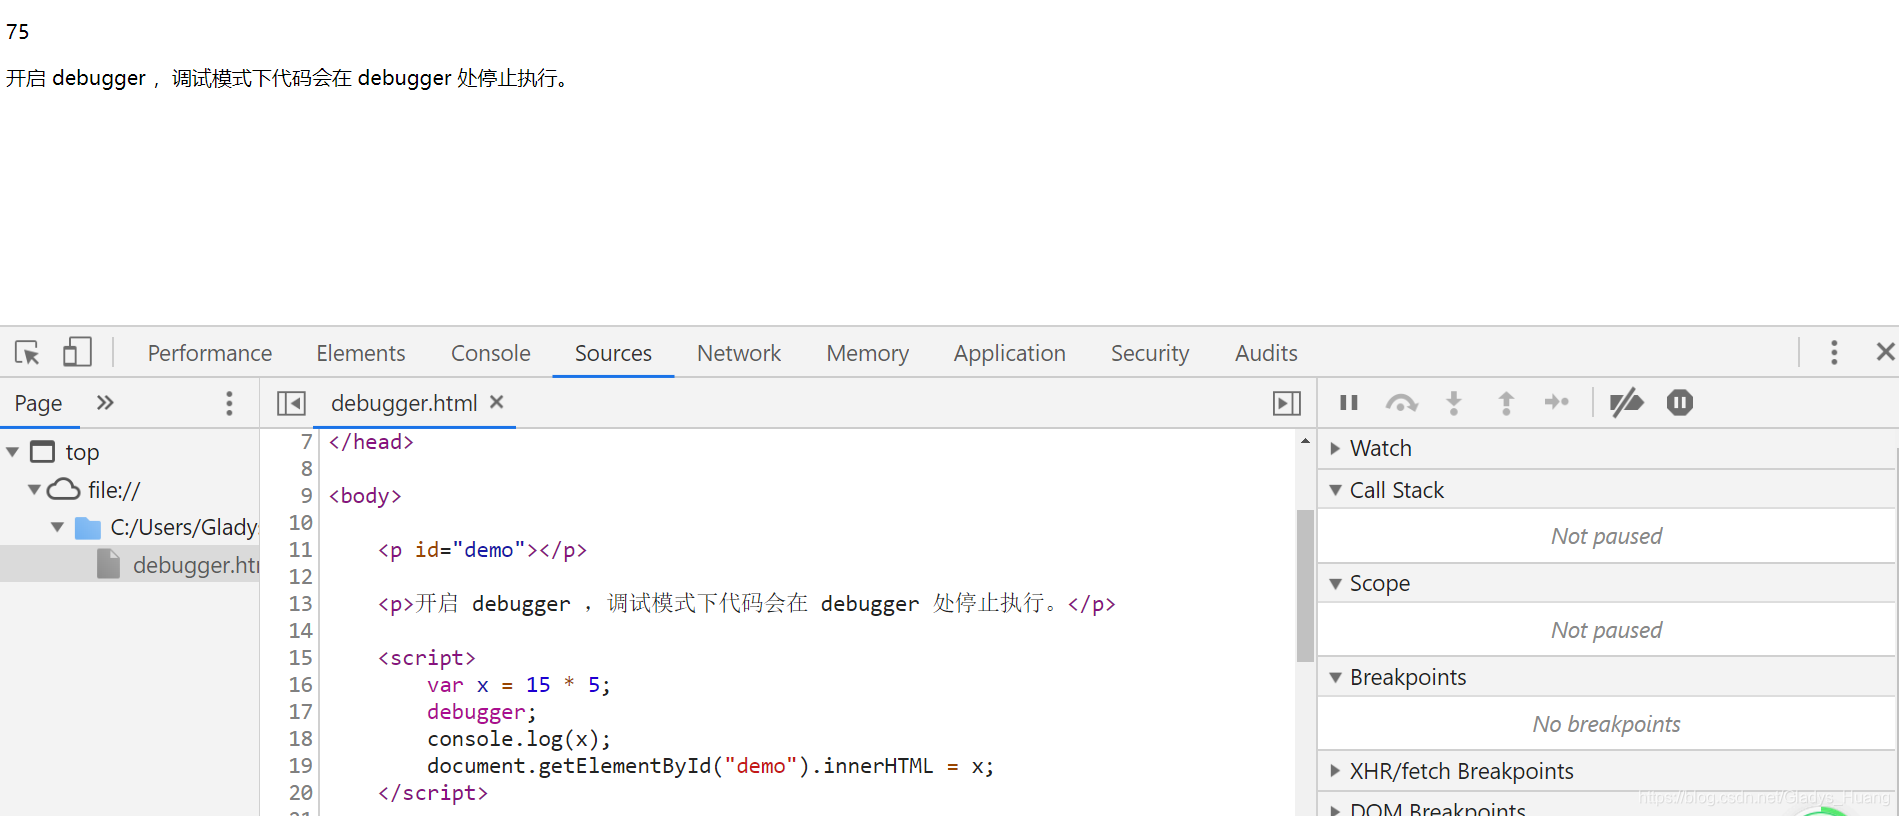Click line number 18 in gutter

pyautogui.click(x=301, y=739)
